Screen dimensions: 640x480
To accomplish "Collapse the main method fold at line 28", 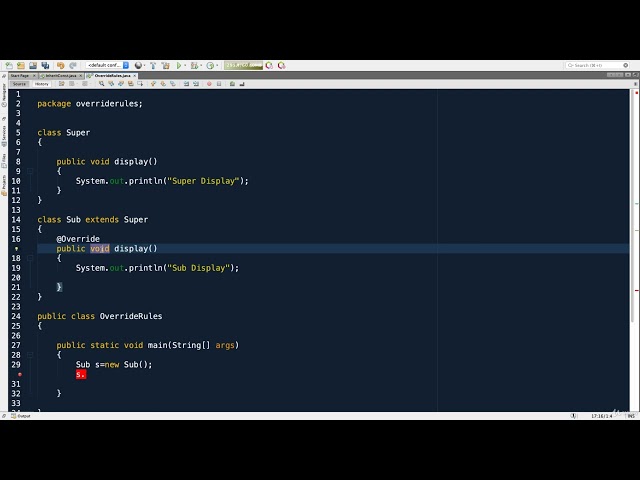I will click(x=30, y=355).
